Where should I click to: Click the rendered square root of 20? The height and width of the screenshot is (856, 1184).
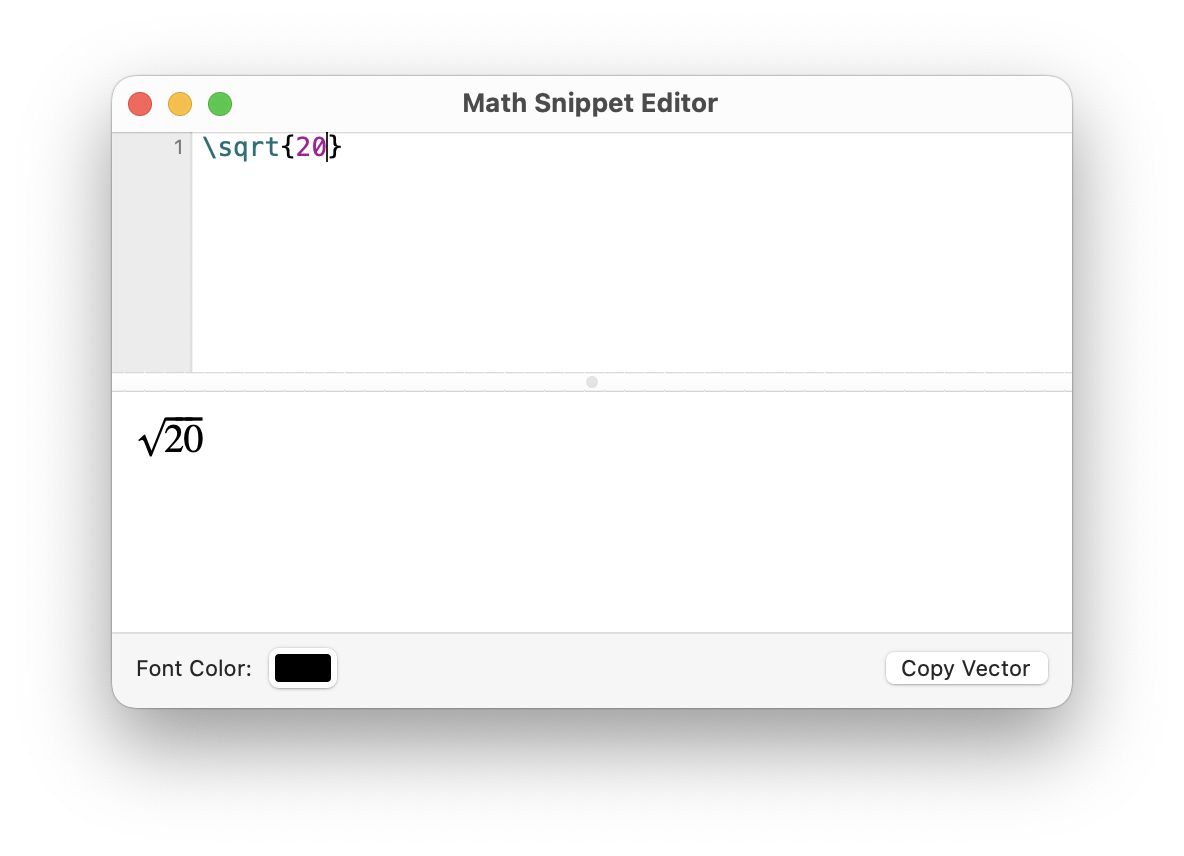click(171, 436)
